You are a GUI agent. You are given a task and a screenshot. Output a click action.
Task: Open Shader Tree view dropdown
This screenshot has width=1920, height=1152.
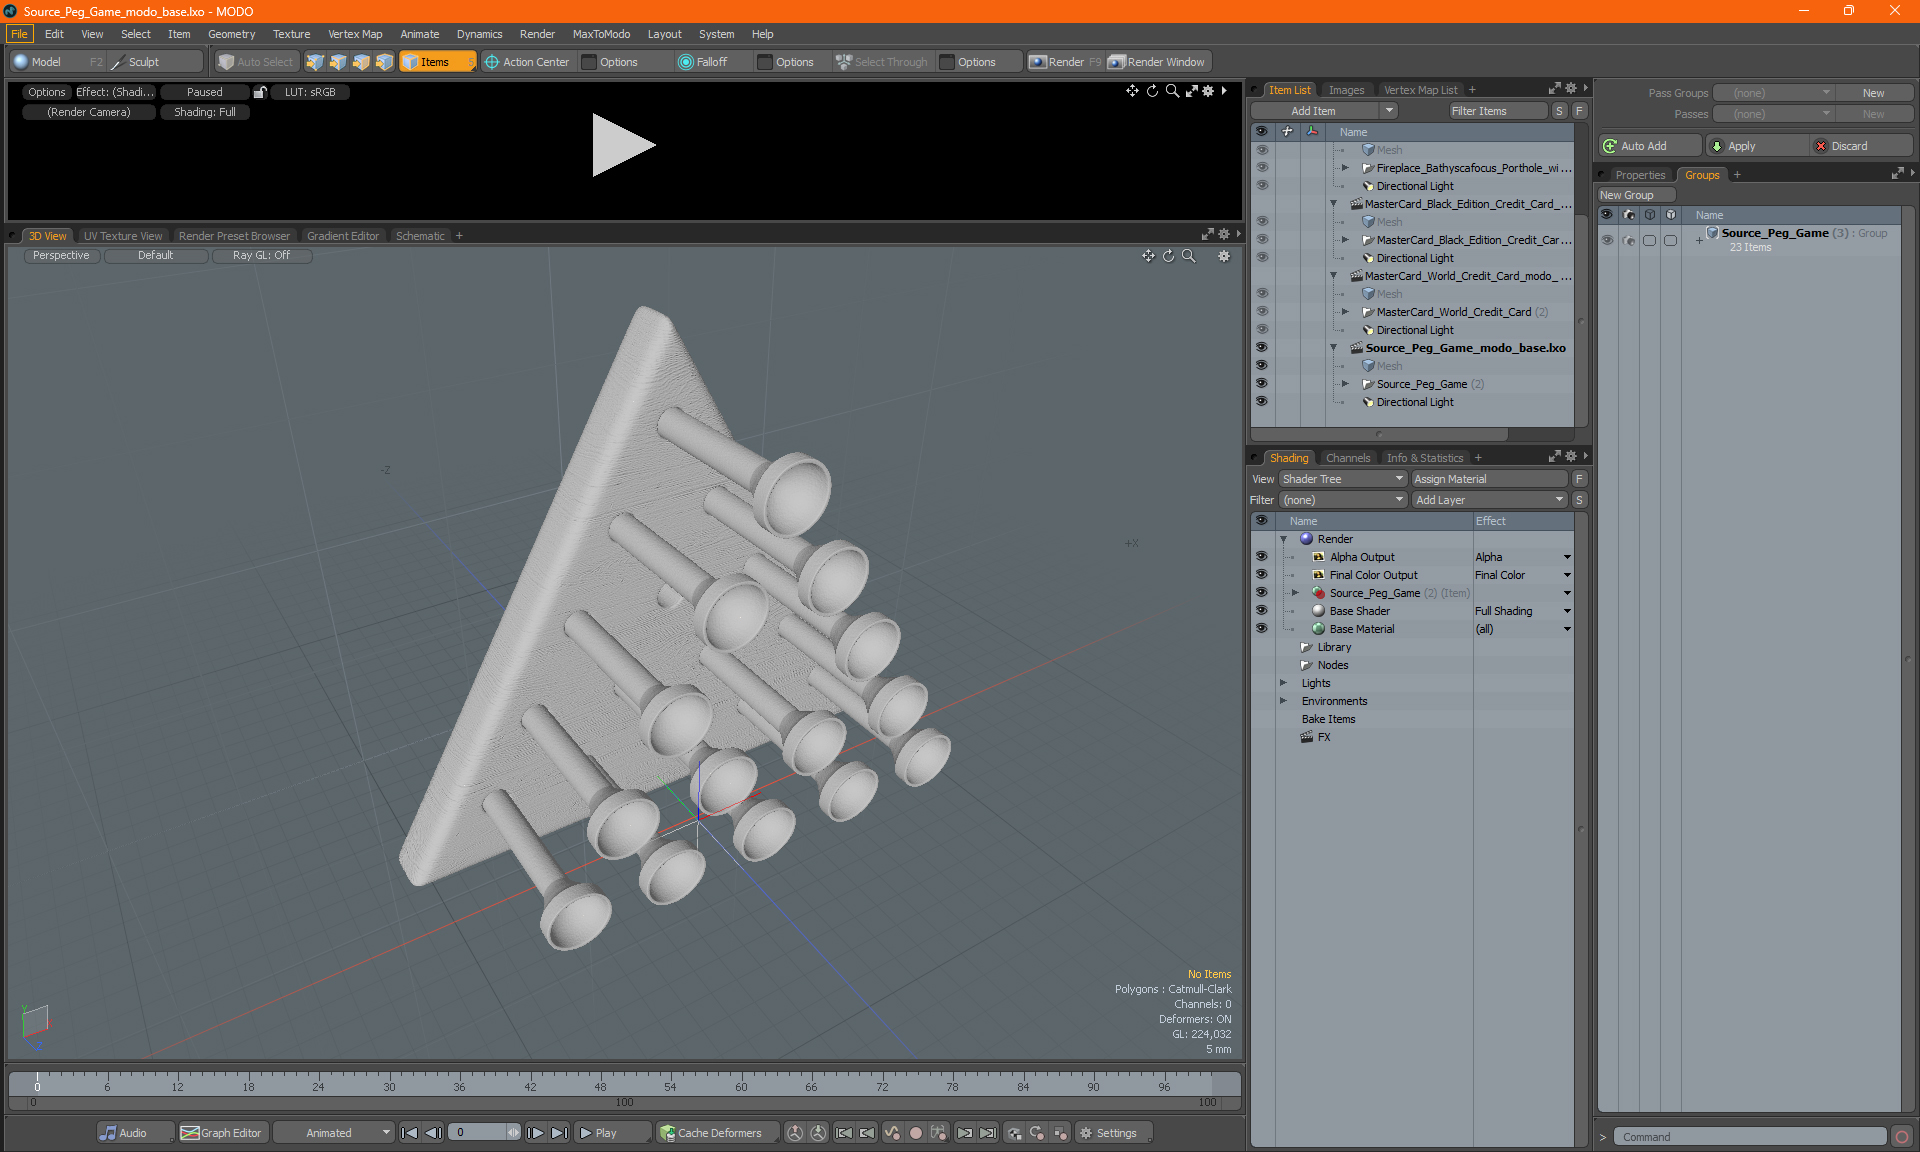click(x=1343, y=479)
